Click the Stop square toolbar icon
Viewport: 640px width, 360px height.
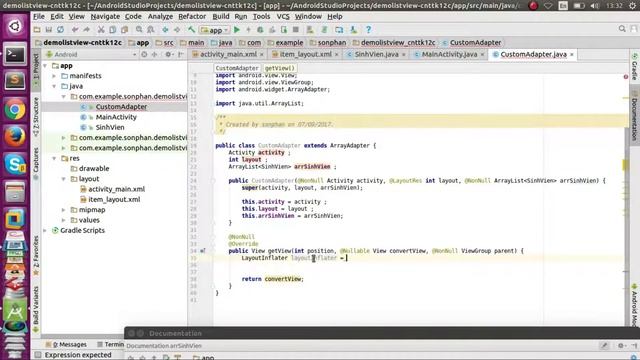296,30
